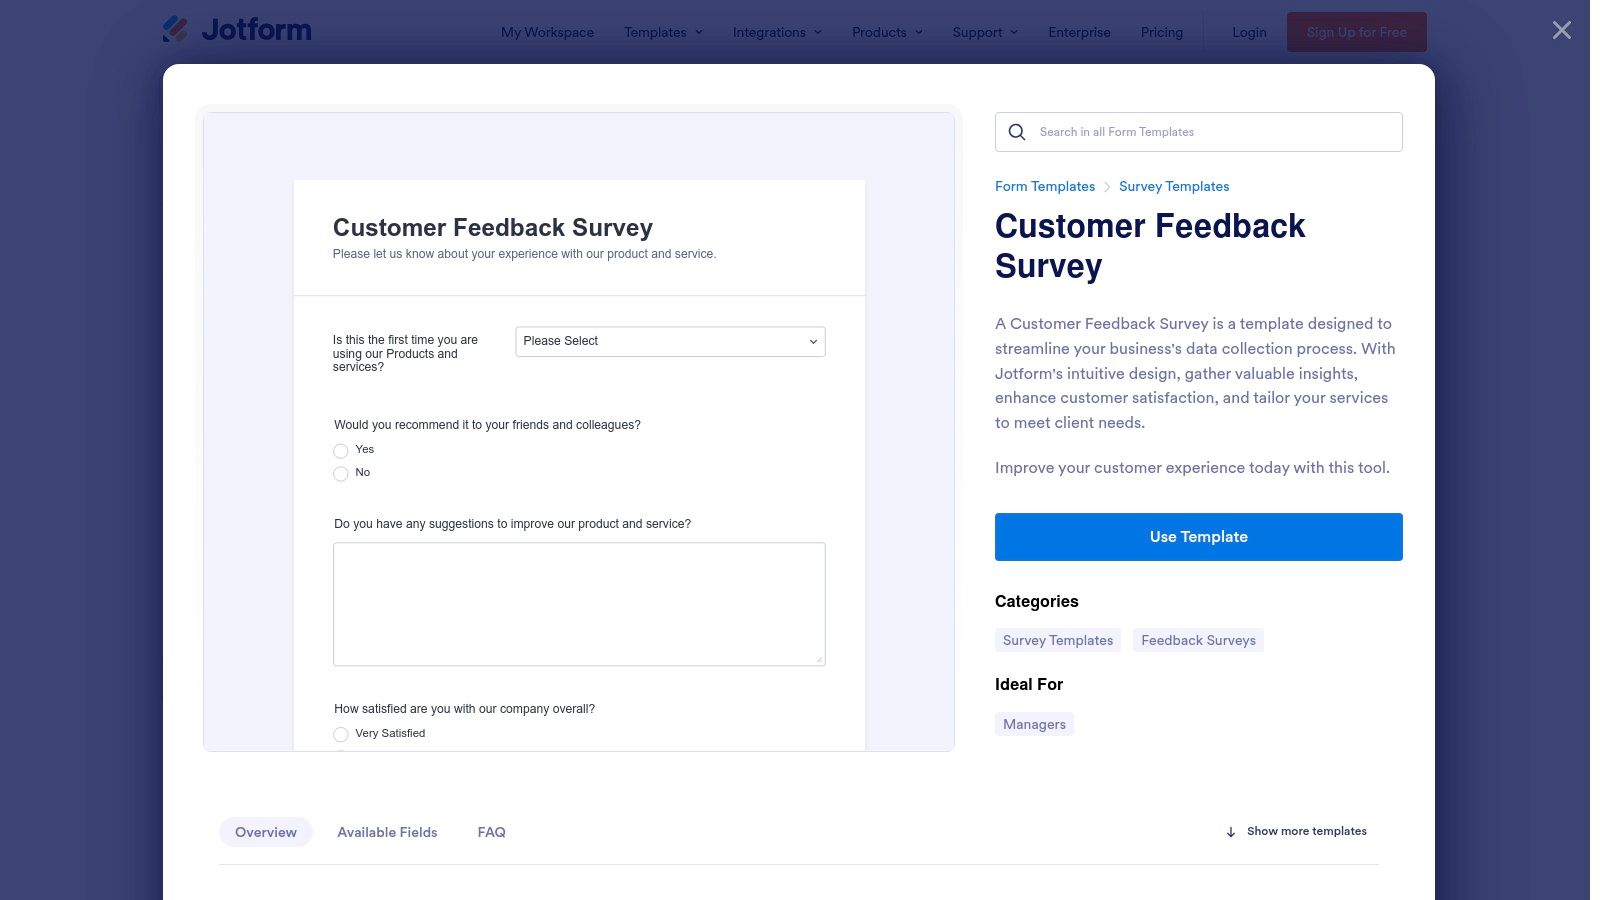
Task: Switch to the Available Fields tab
Action: 387,831
